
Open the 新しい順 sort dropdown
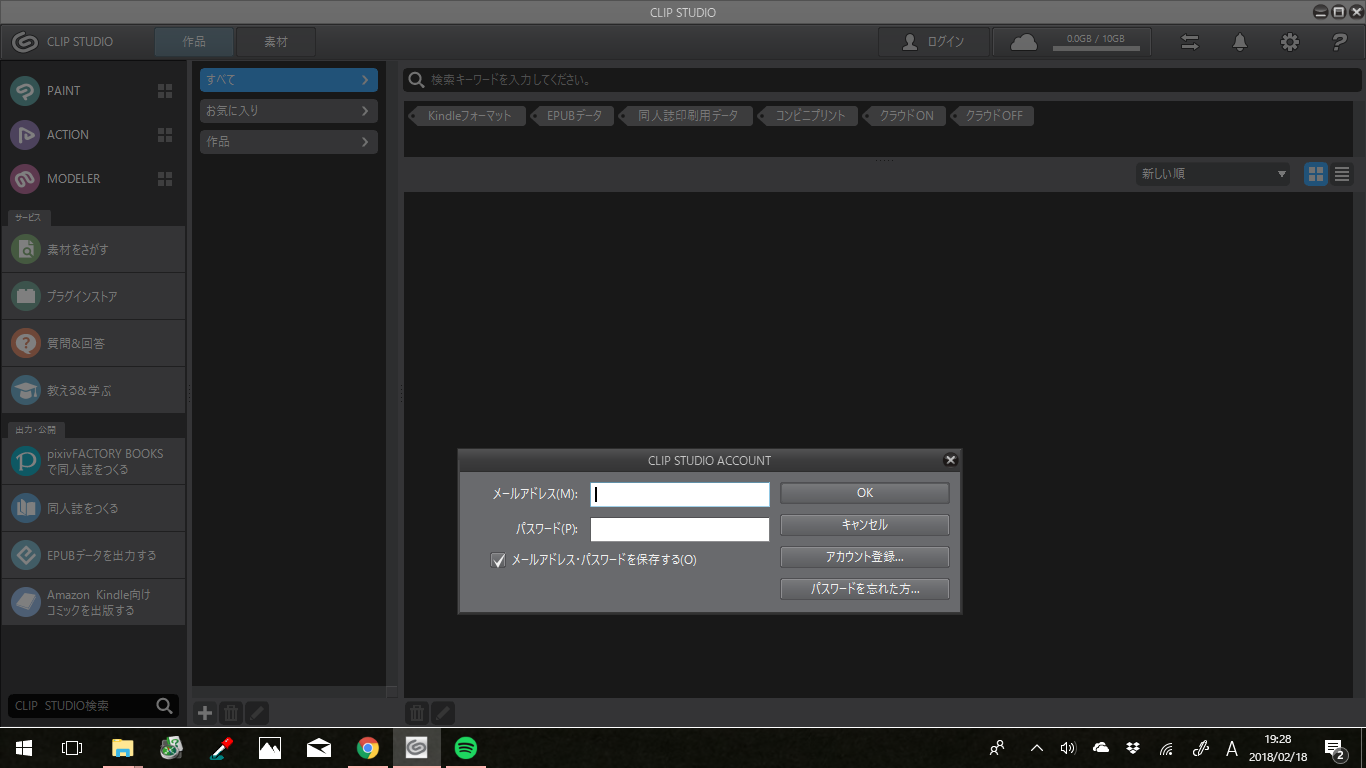point(1214,174)
